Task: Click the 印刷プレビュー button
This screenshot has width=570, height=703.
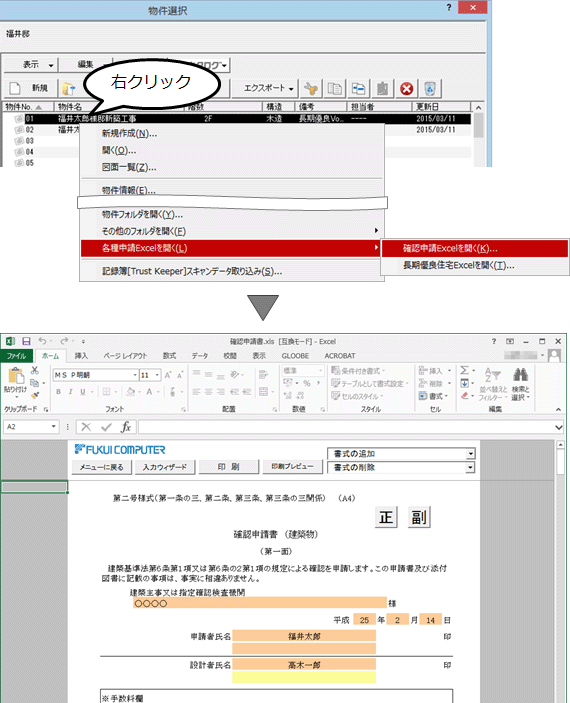Action: coord(292,467)
